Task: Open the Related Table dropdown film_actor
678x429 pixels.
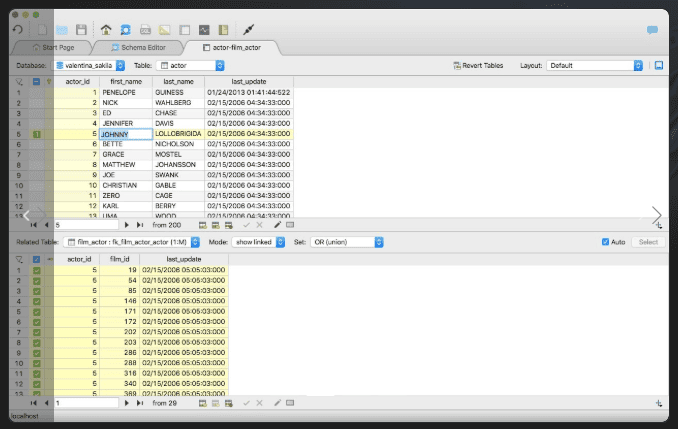Action: (131, 242)
